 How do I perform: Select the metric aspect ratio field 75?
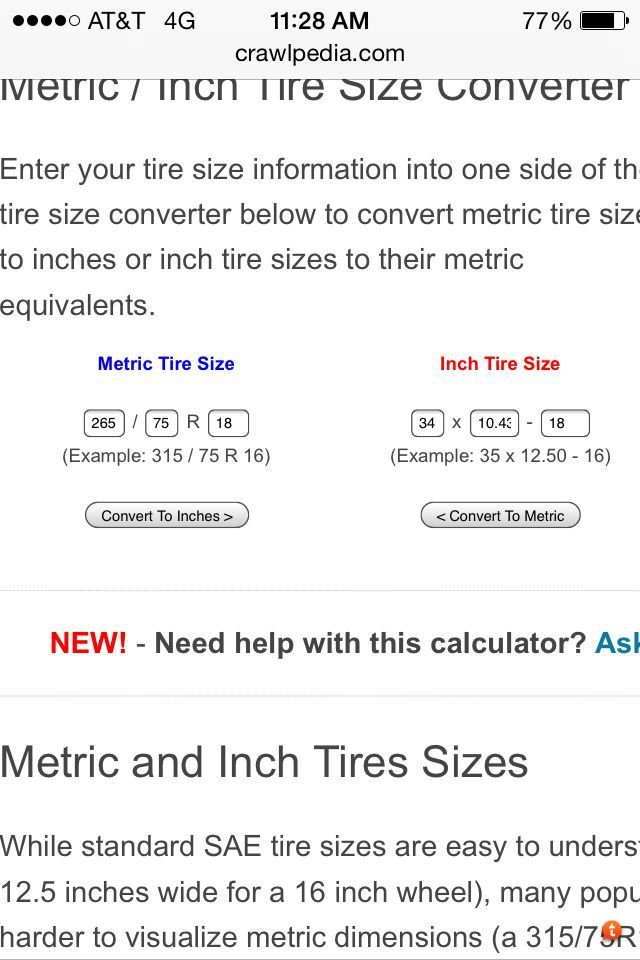click(x=162, y=423)
